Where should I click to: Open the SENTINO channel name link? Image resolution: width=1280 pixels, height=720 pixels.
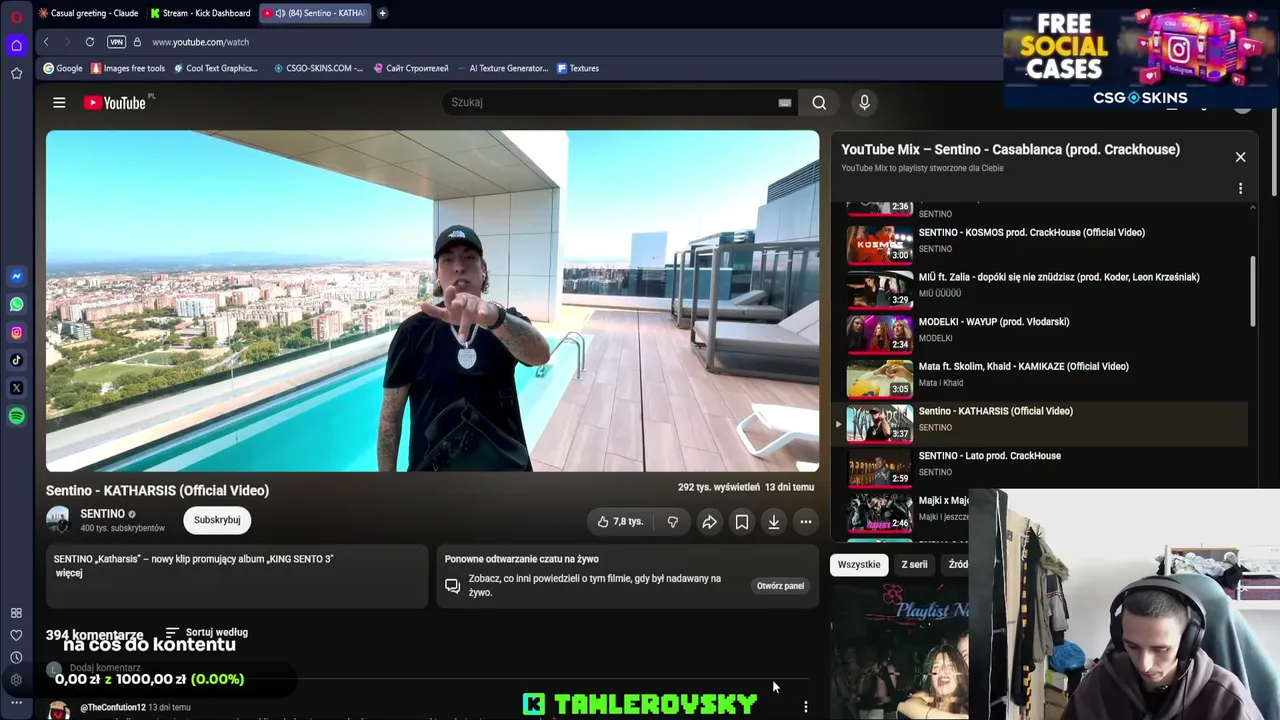tap(102, 514)
